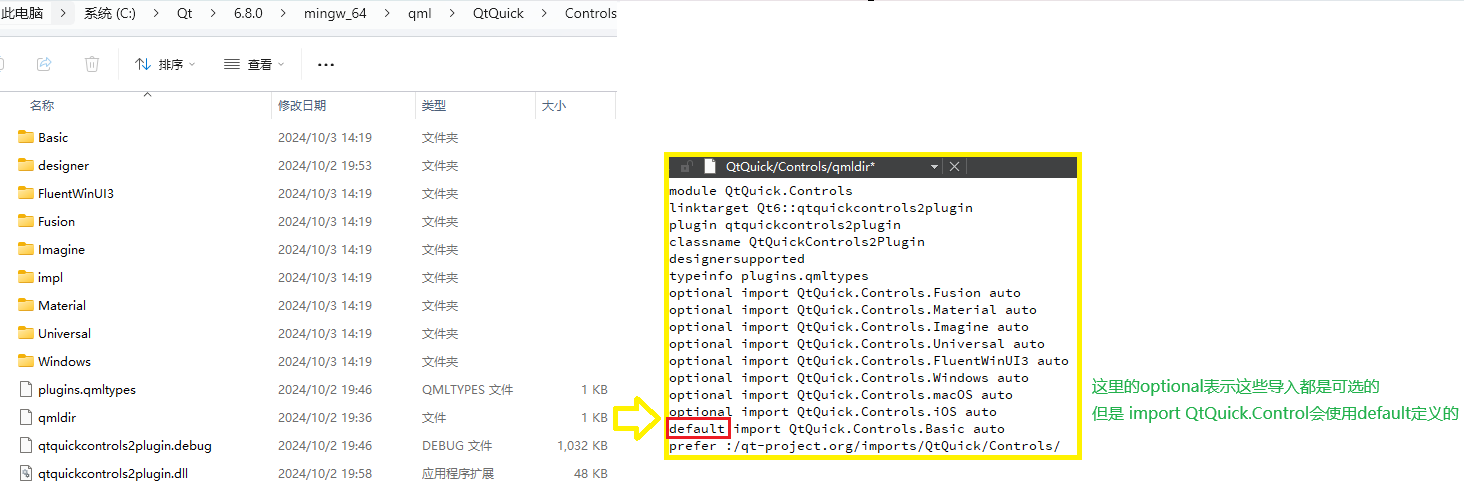Click the Windows folder icon
This screenshot has height=485, width=1464.
click(x=26, y=361)
